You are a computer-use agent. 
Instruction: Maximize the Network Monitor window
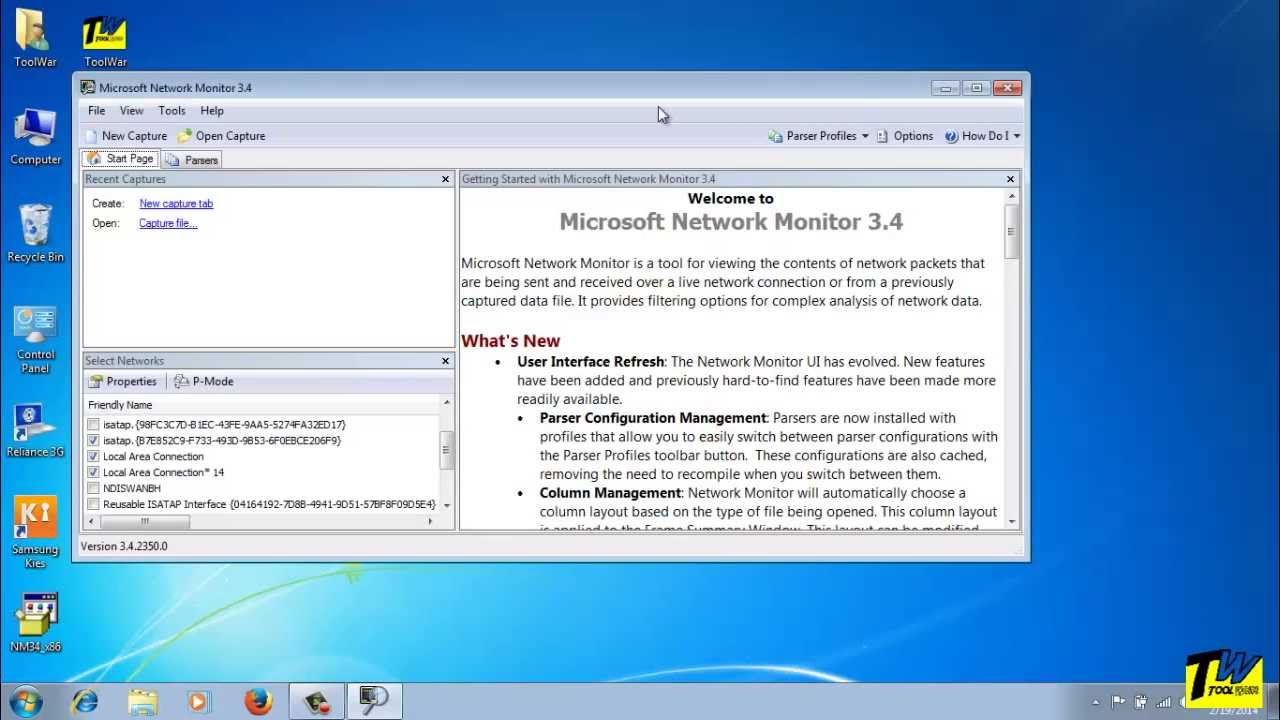pos(976,88)
